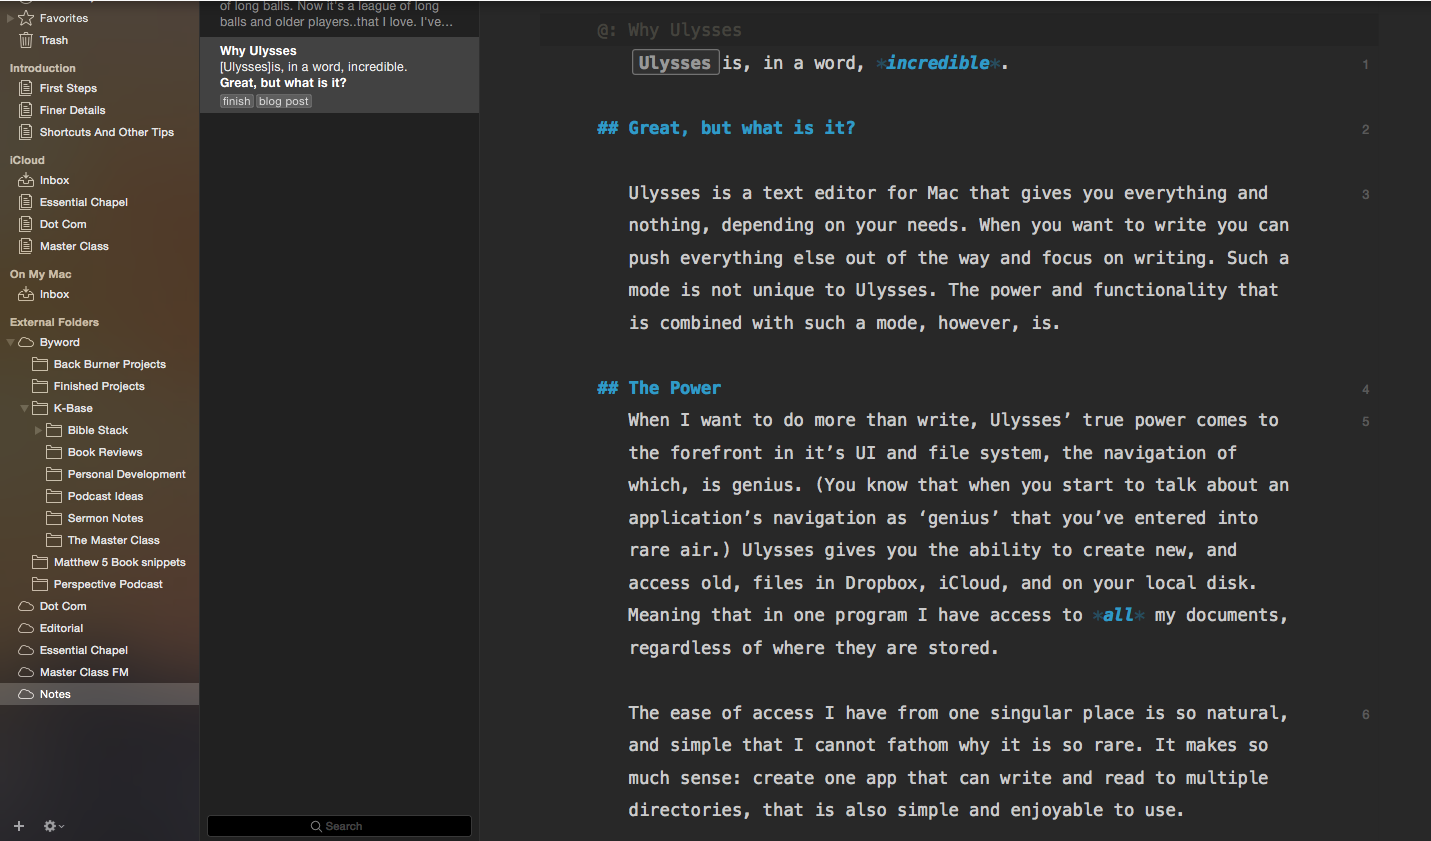Image resolution: width=1431 pixels, height=841 pixels.
Task: Click the search field in sheet list
Action: pyautogui.click(x=339, y=826)
